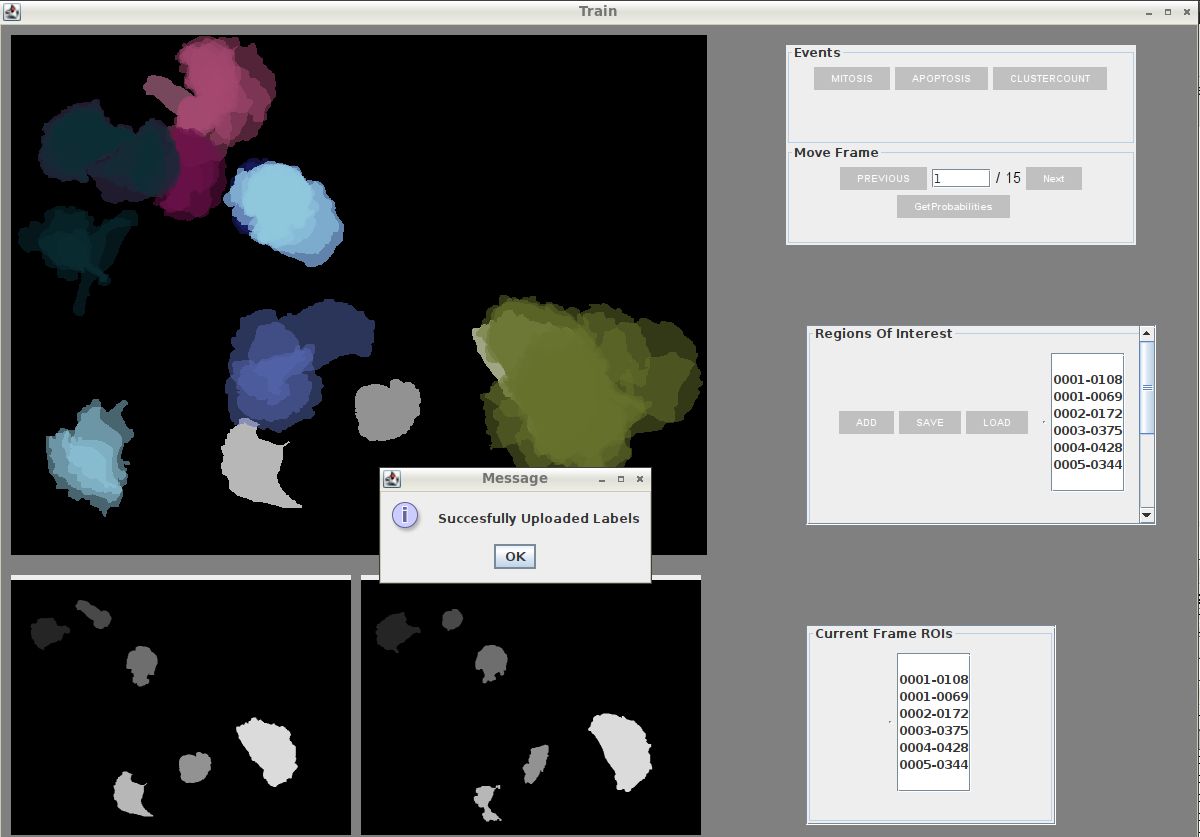Screen dimensions: 1200x837
Task: Select 0001-0069 in Regions Of Interest list
Action: tap(1088, 397)
